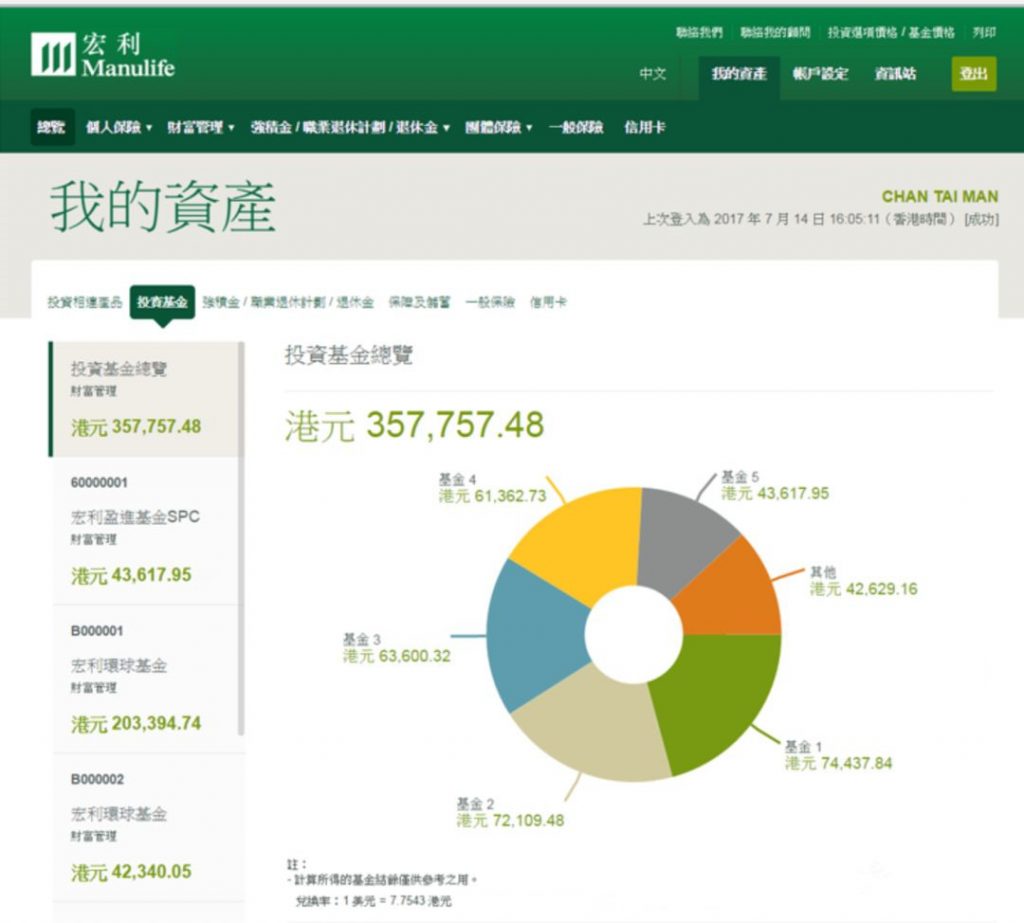
Task: Click the 列印 print link
Action: 984,32
